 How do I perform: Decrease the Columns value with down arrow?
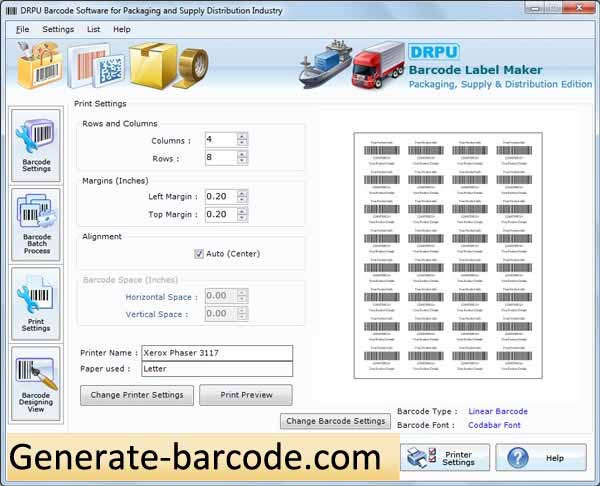242,143
